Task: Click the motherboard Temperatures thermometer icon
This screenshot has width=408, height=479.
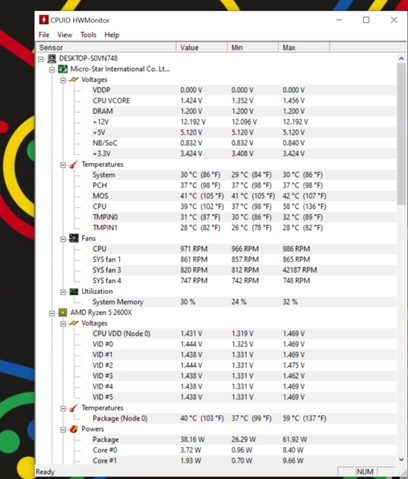Action: [x=74, y=164]
